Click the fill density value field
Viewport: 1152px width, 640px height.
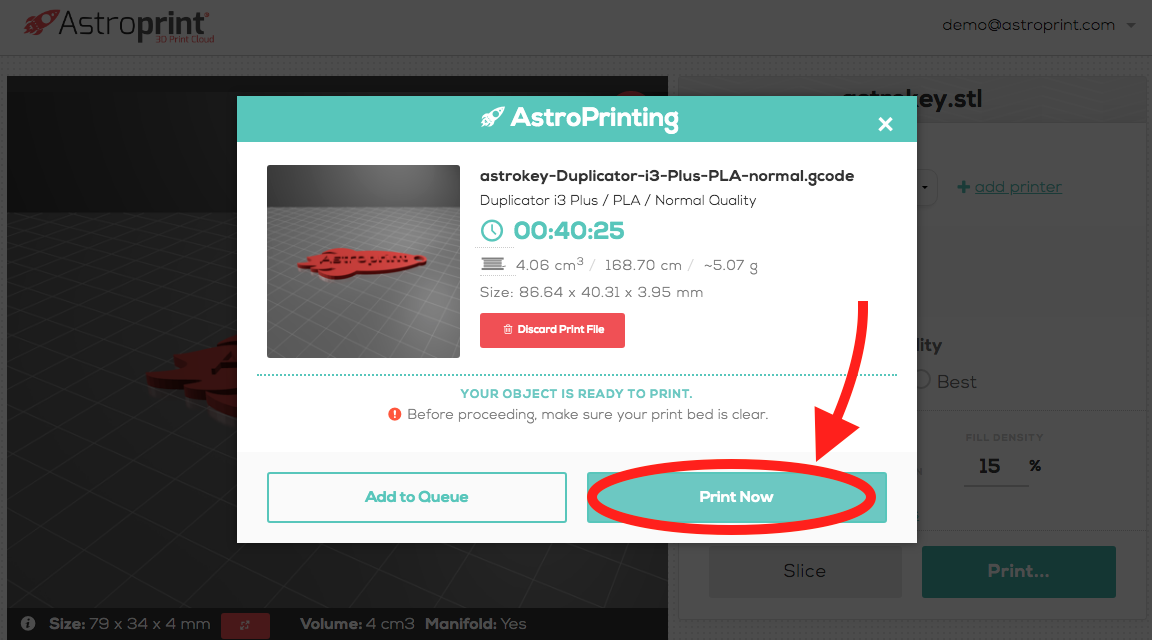pos(990,466)
